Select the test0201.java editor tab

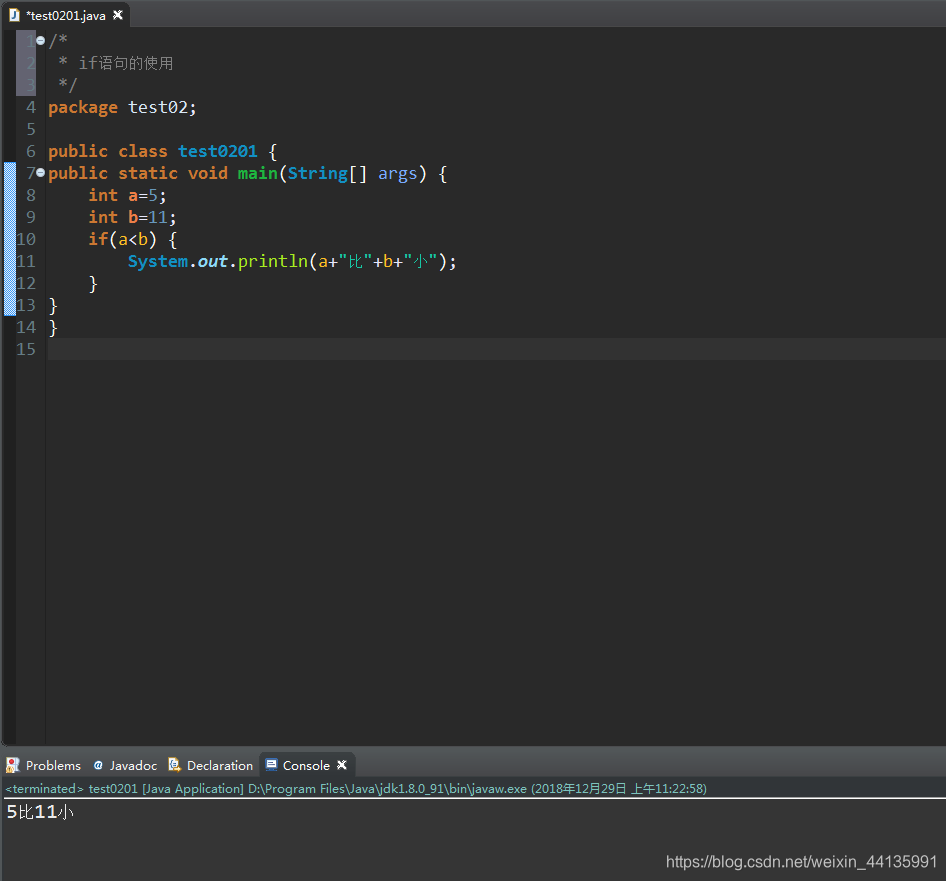[66, 16]
